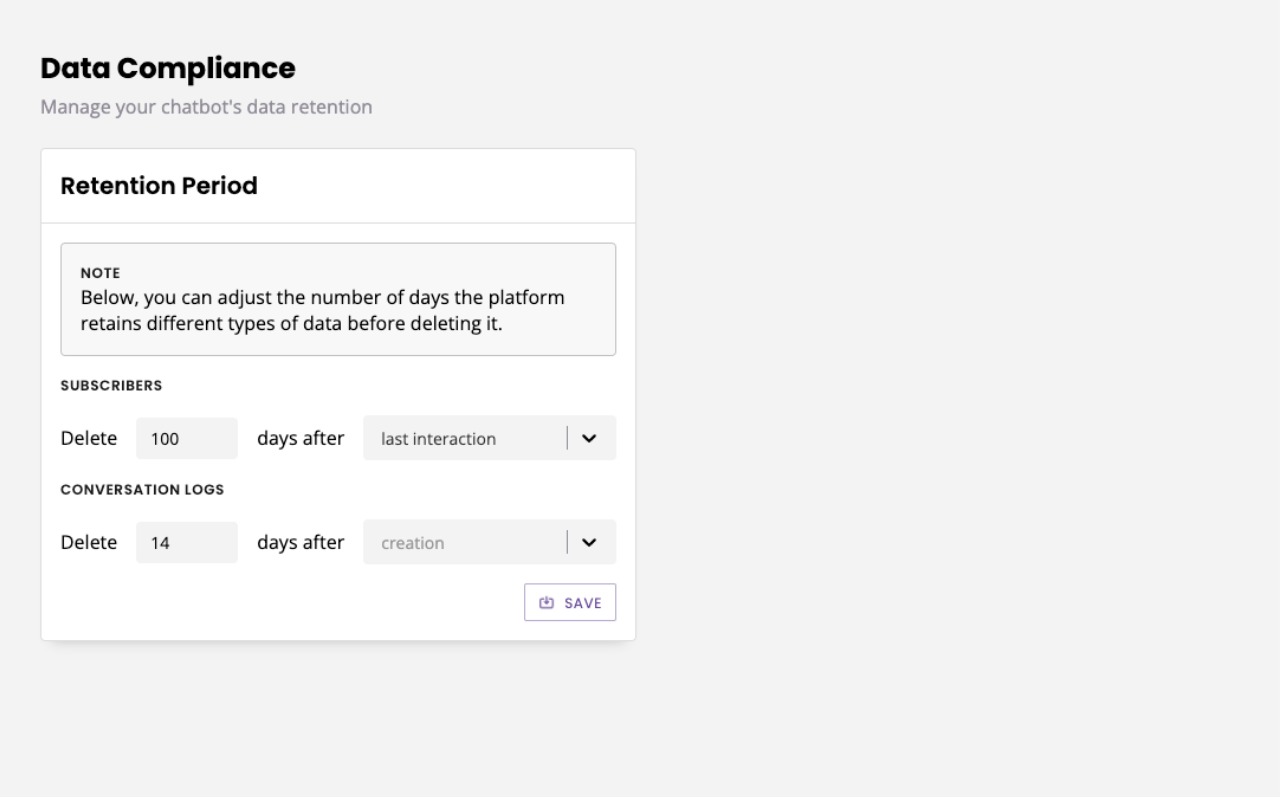1280x797 pixels.
Task: Click the 'days after' label beside the 100 field
Action: click(301, 438)
